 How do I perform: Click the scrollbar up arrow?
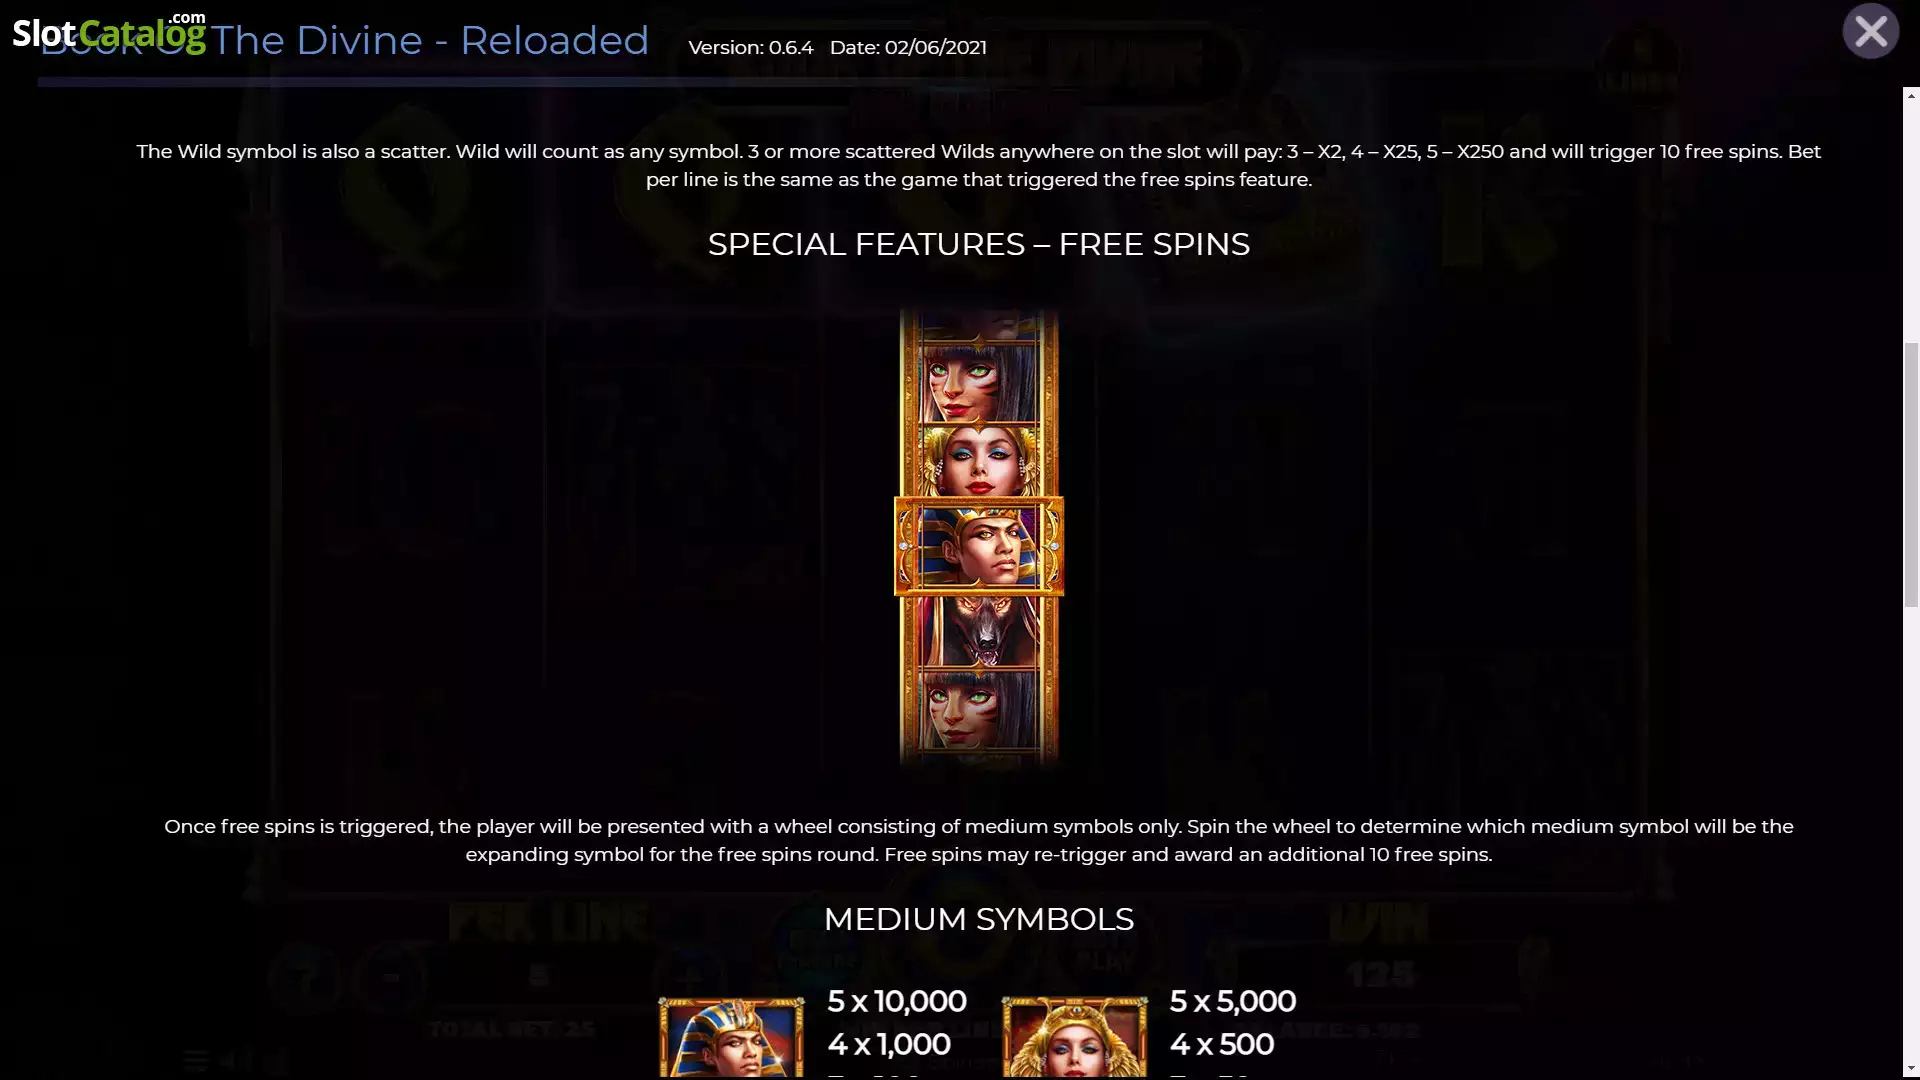click(1911, 96)
